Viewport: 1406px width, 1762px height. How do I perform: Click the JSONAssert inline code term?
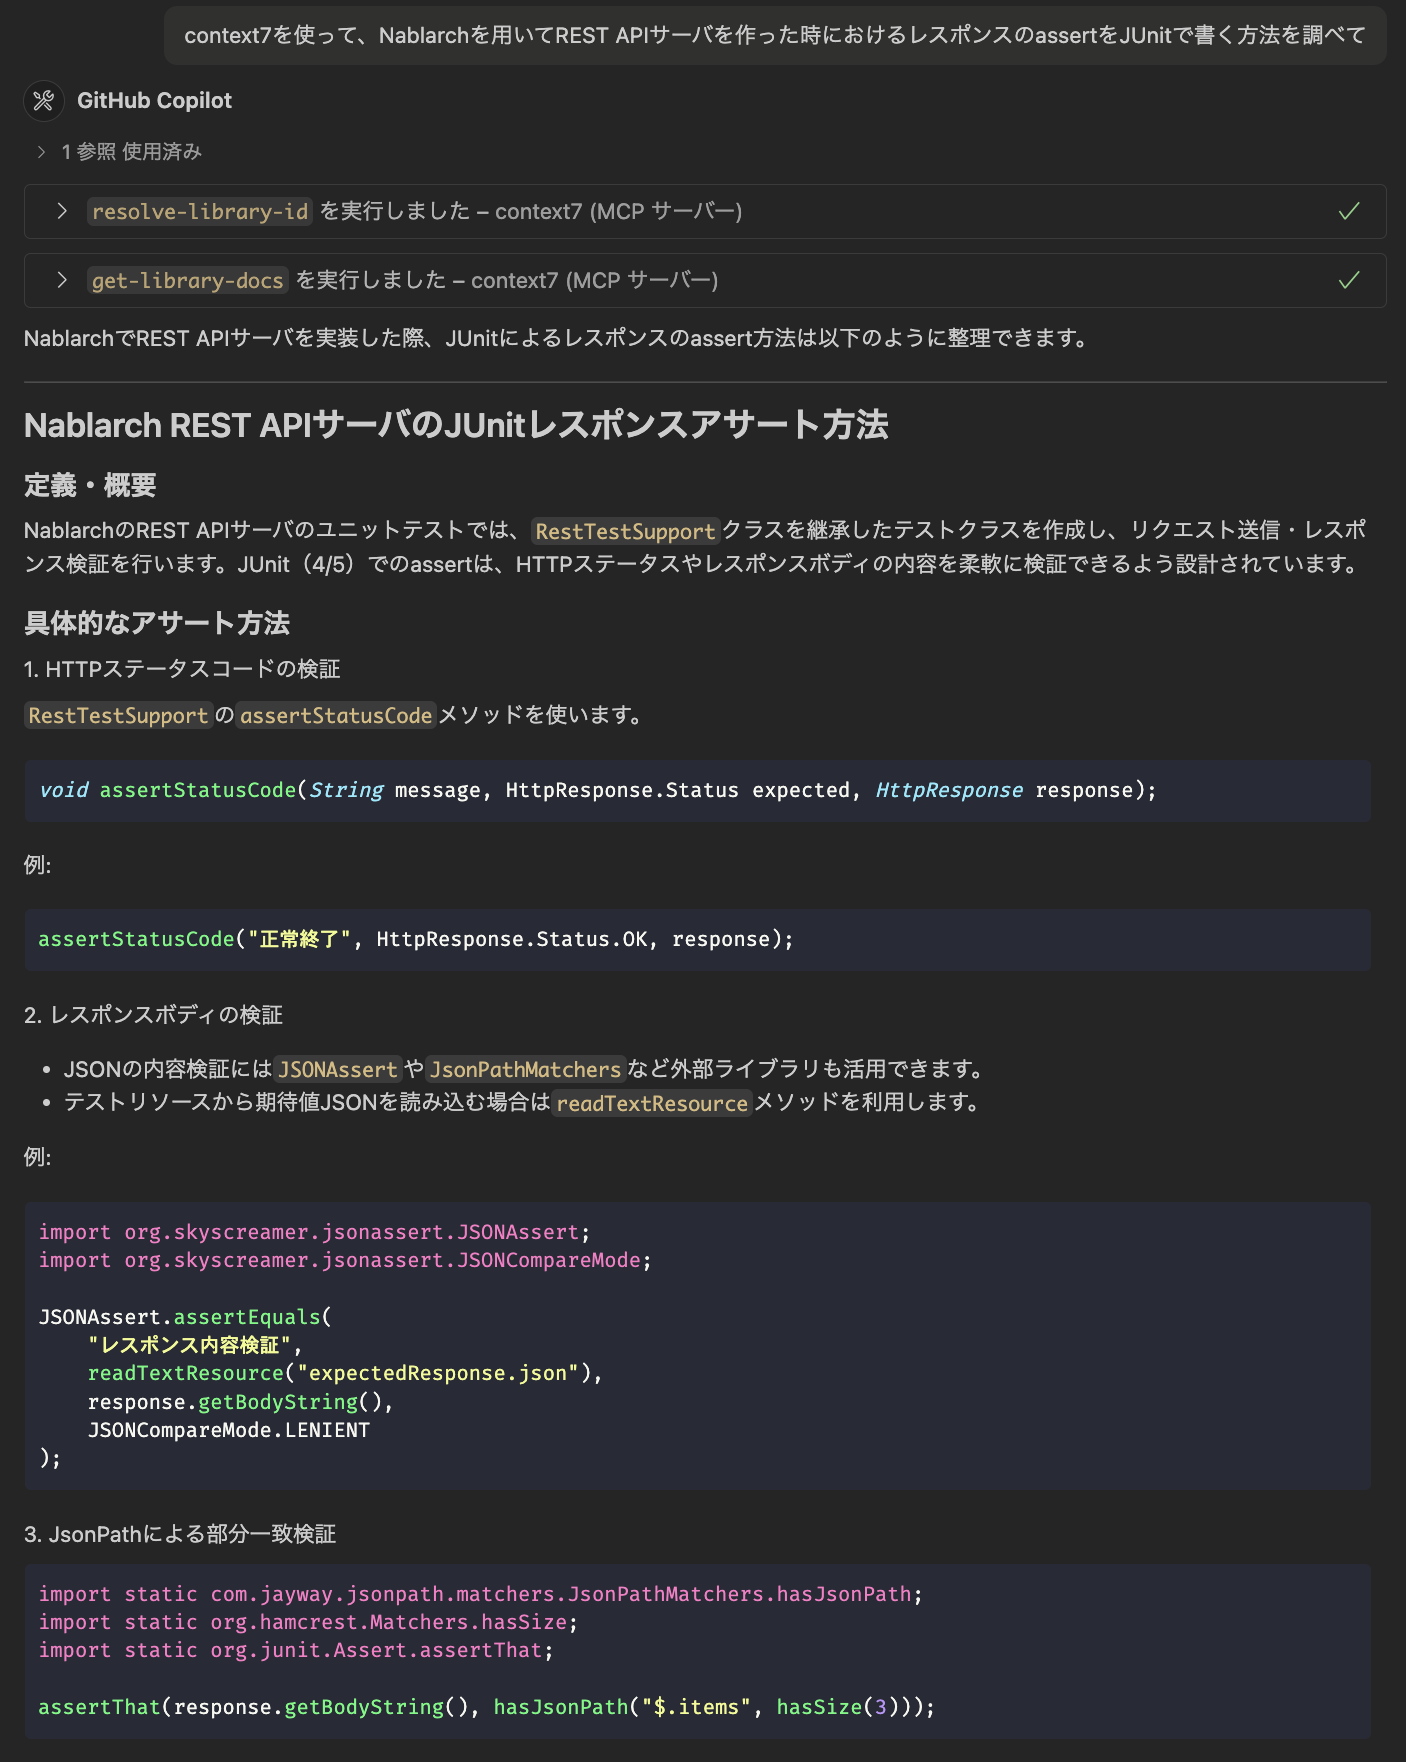coord(338,1070)
